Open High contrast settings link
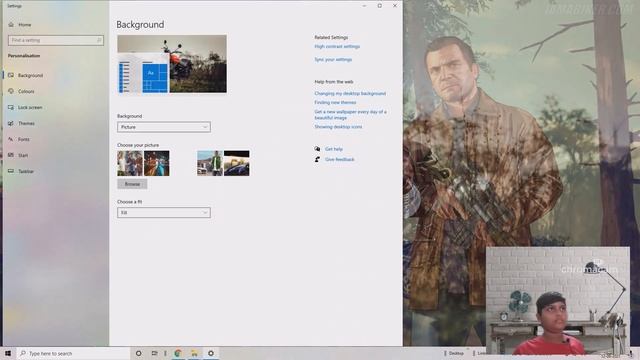Screen dimensions: 640x360 click(x=337, y=47)
